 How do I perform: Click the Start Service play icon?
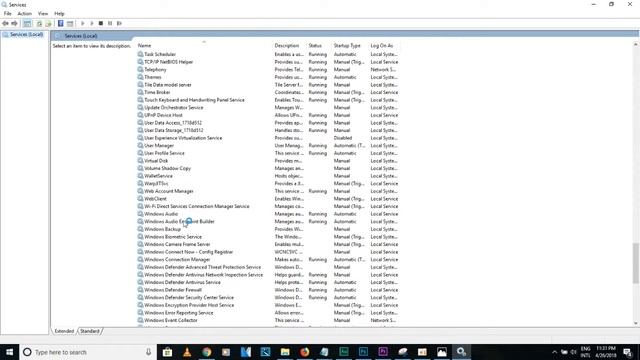(x=82, y=23)
